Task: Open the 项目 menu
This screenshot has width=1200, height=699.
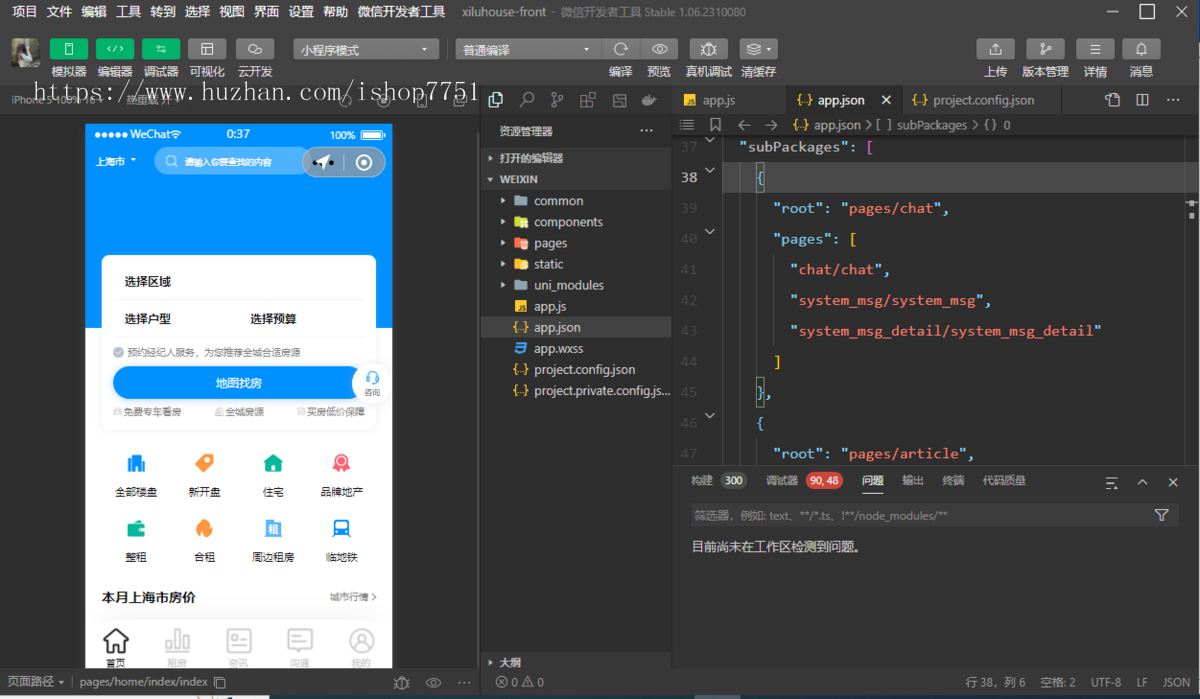Action: [x=24, y=12]
